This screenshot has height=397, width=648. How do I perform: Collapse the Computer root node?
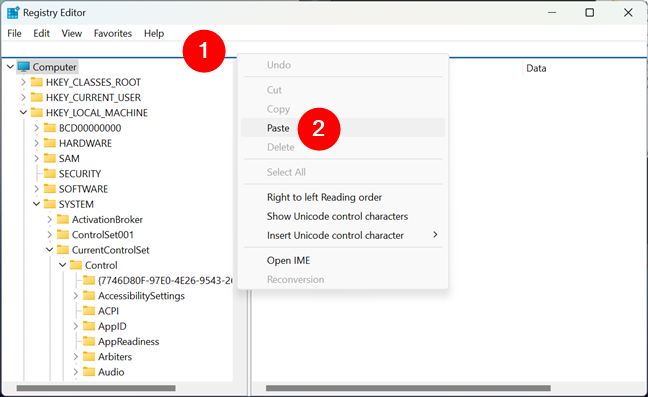pos(10,67)
